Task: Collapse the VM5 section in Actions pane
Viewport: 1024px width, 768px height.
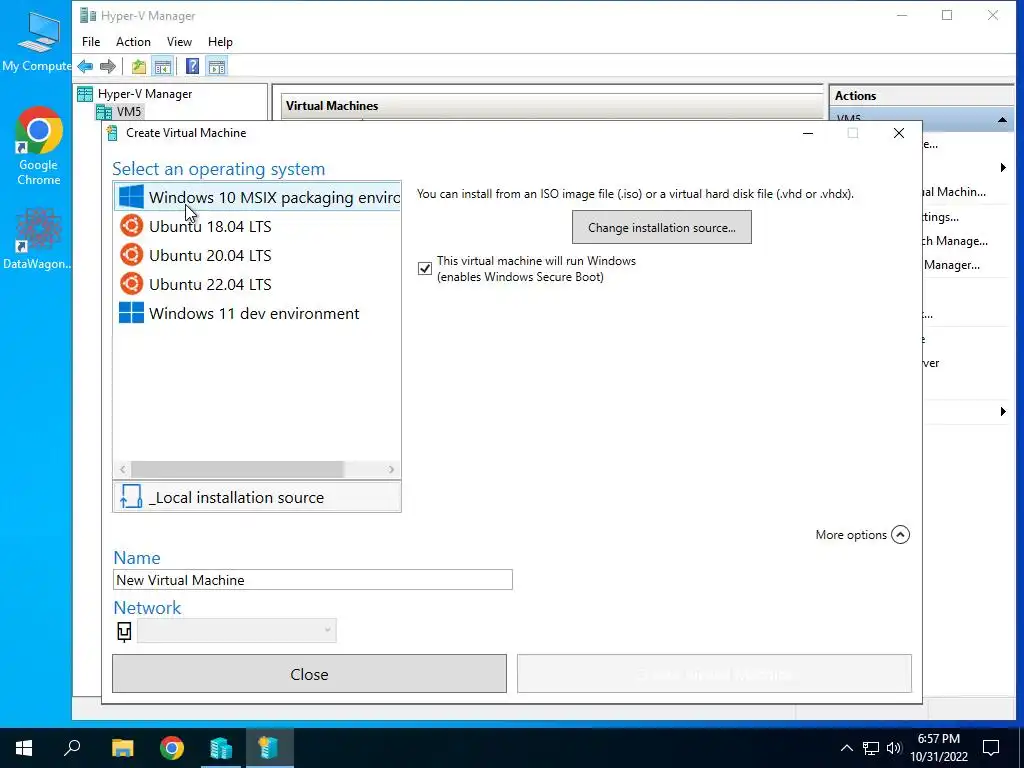Action: point(1002,120)
